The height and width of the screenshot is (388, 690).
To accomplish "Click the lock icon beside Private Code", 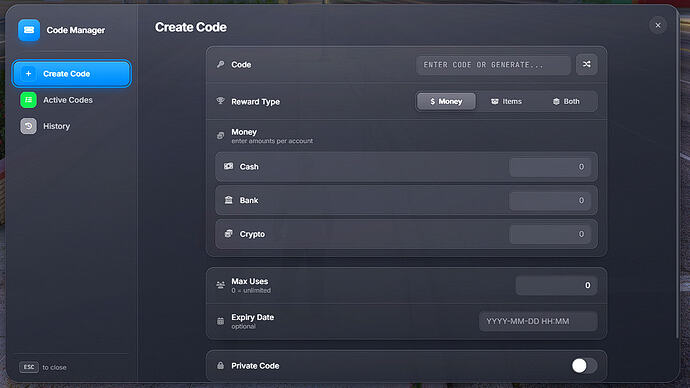I will (x=220, y=366).
